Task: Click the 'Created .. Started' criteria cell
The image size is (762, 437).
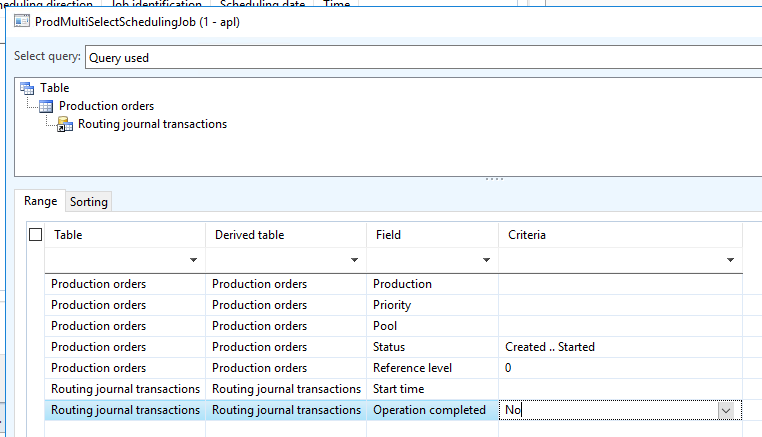Action: [x=621, y=347]
